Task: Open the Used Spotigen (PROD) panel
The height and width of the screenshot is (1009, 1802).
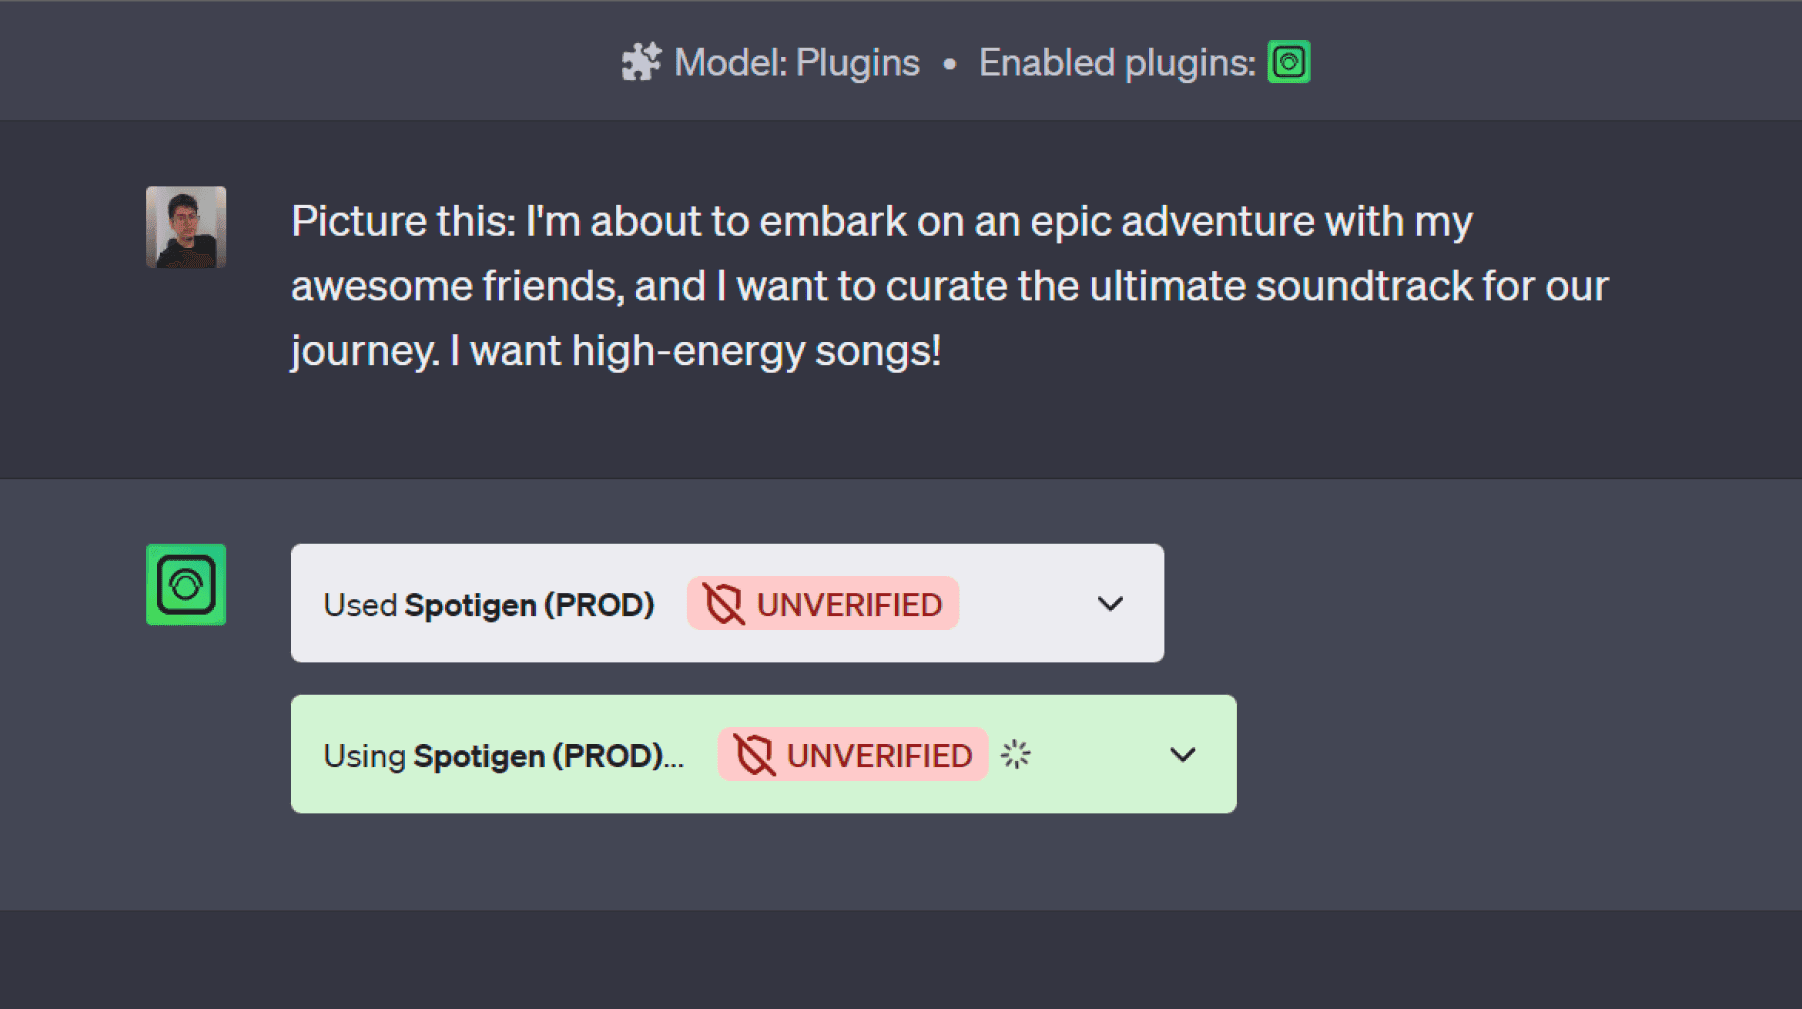Action: tap(727, 603)
